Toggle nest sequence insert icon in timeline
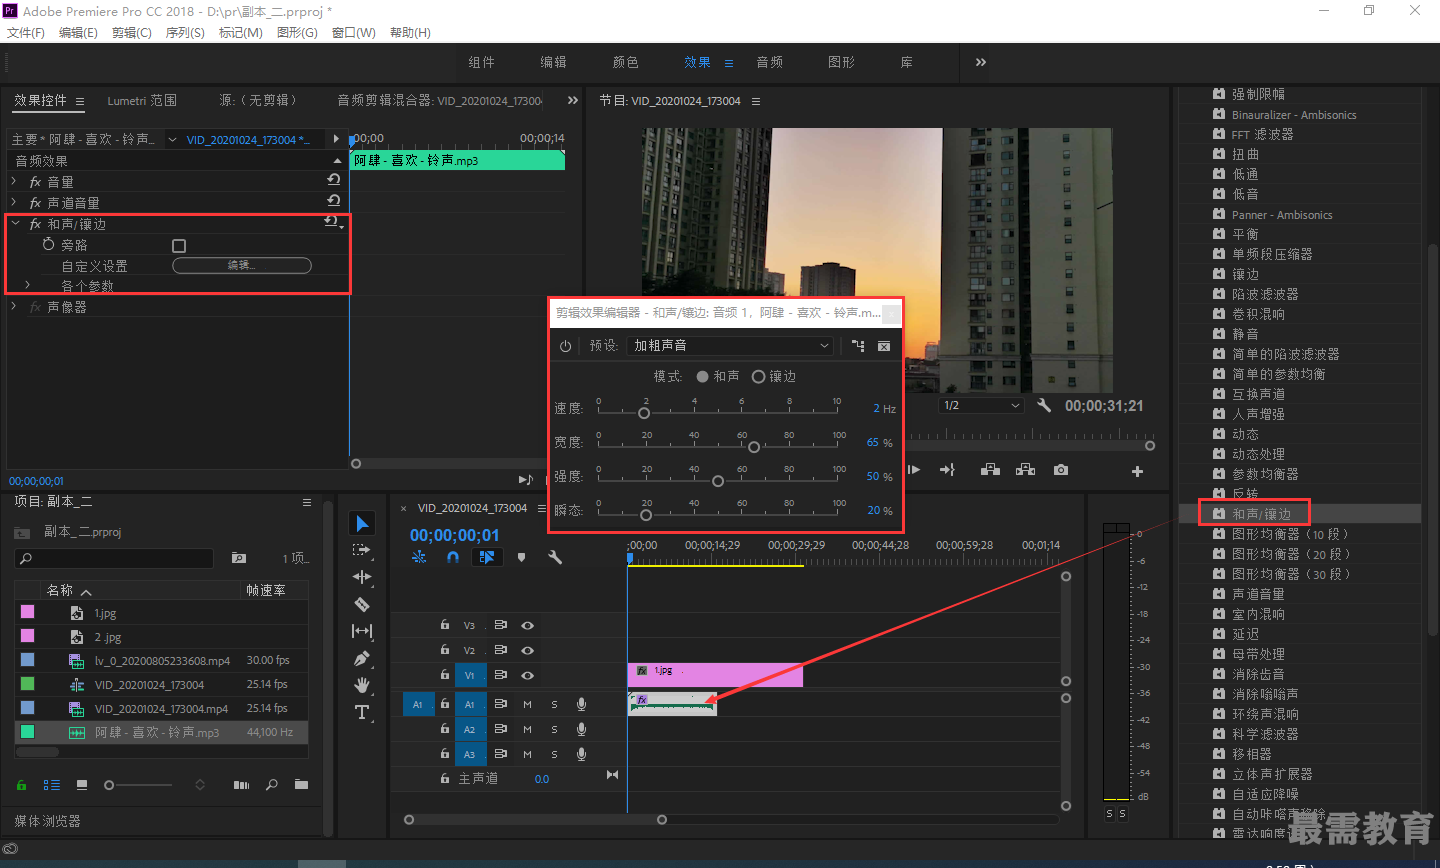Screen dimensions: 1440x868 pos(419,557)
